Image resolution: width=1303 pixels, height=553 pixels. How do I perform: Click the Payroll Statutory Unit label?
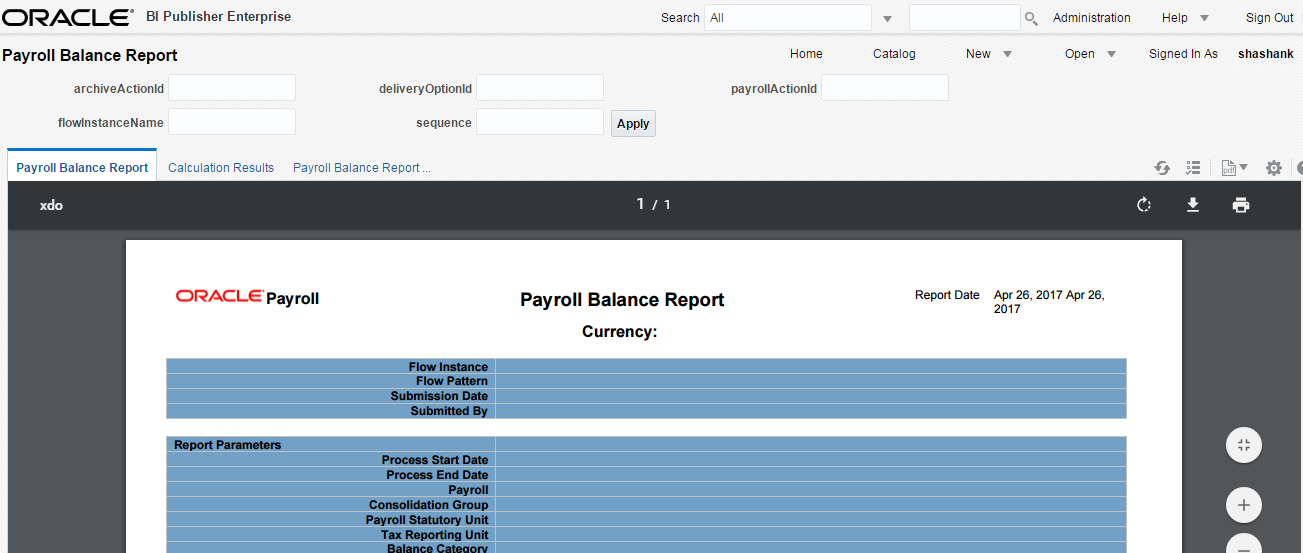pyautogui.click(x=427, y=520)
